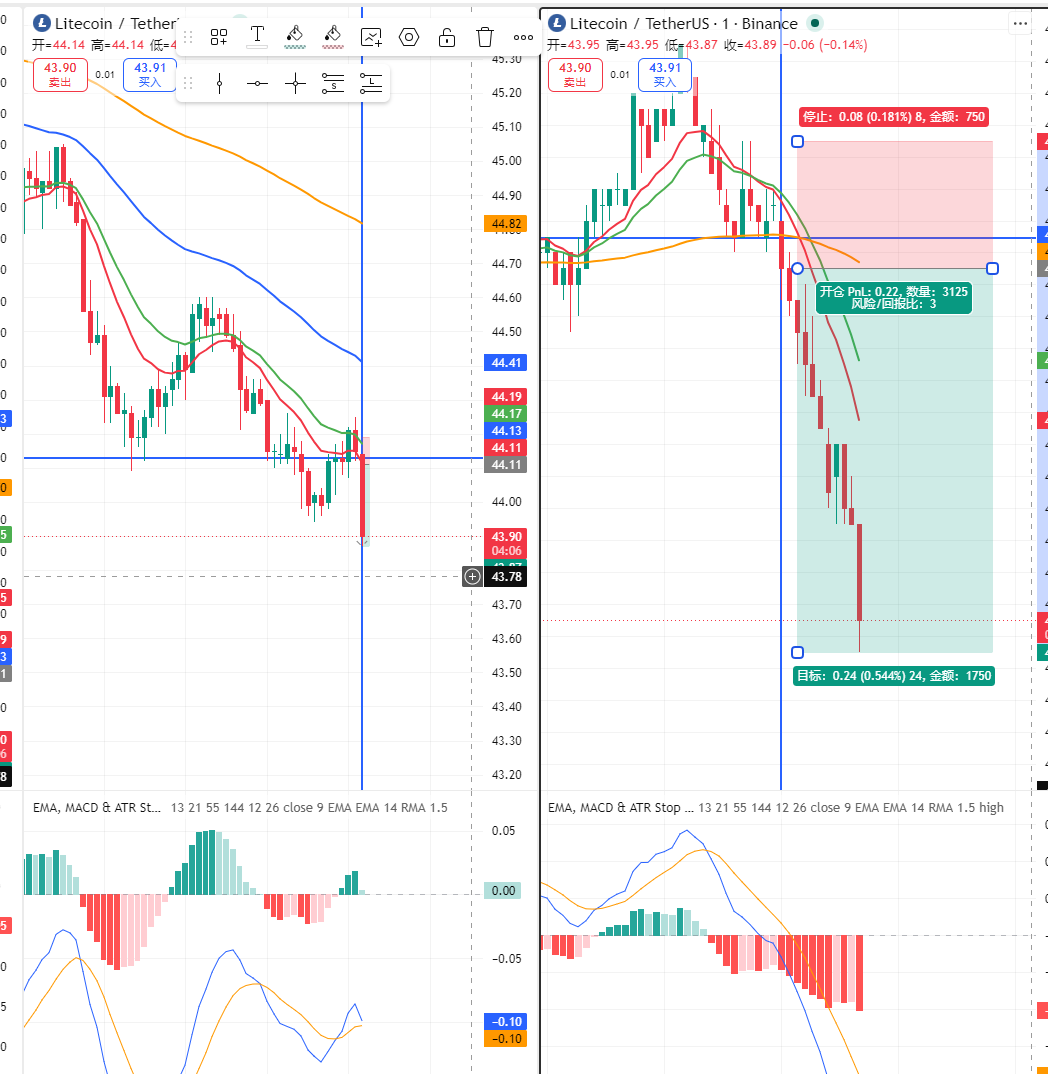Click the orange -0.10 signal value label
Image resolution: width=1048 pixels, height=1074 pixels.
(x=506, y=1038)
